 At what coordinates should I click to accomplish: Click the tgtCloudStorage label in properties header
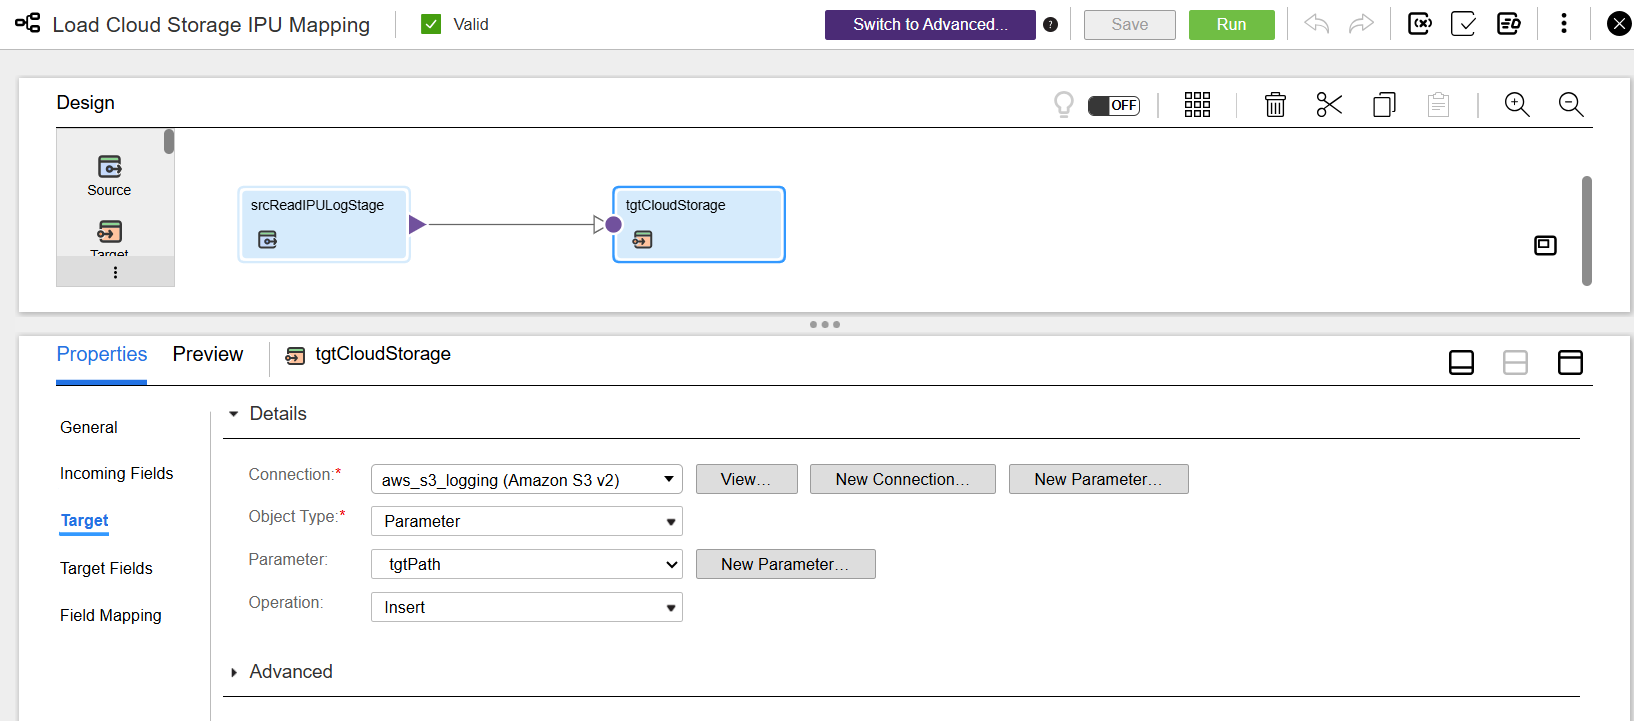(x=383, y=354)
